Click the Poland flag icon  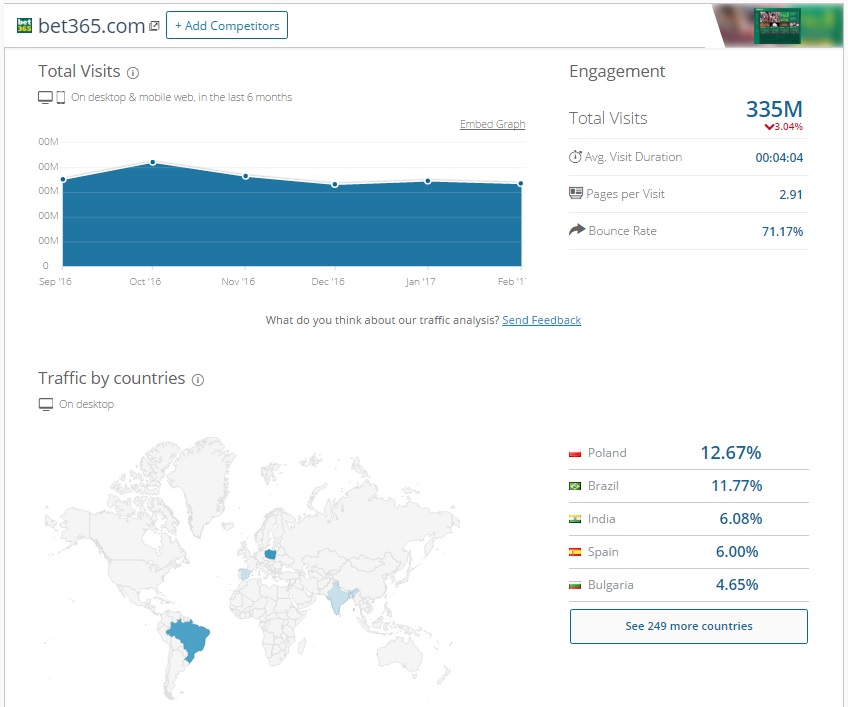coord(575,453)
